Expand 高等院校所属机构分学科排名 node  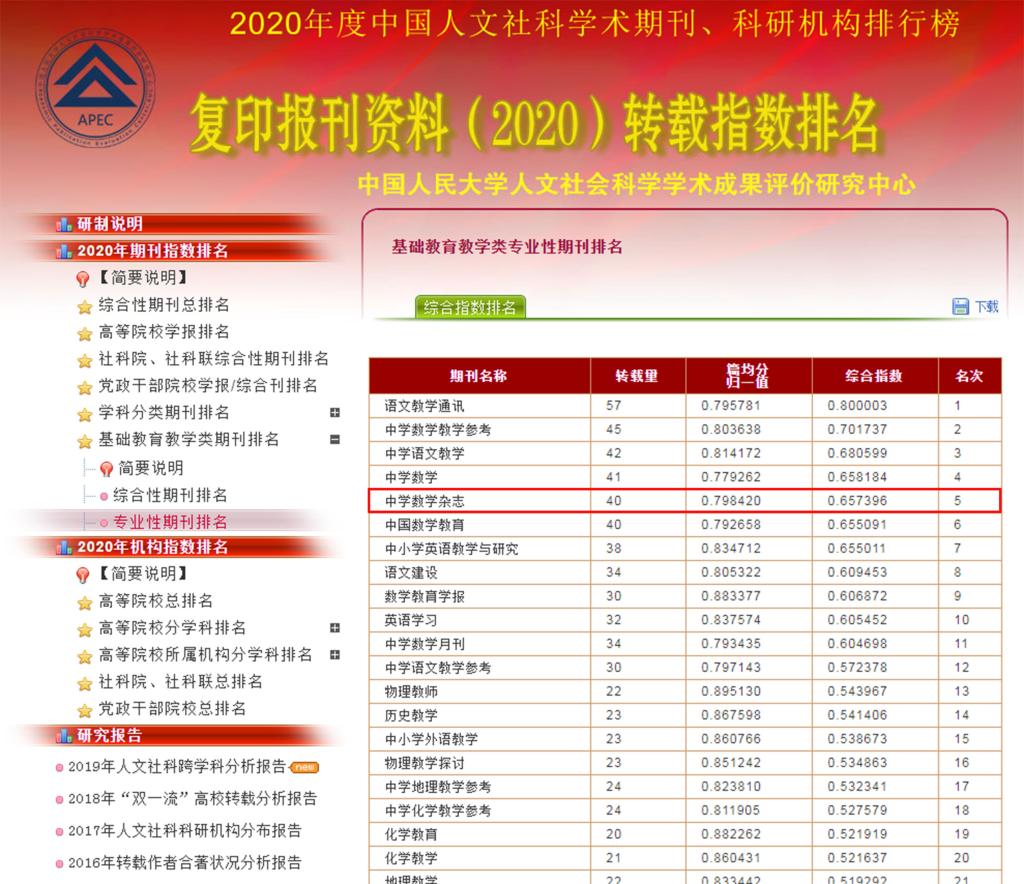335,655
